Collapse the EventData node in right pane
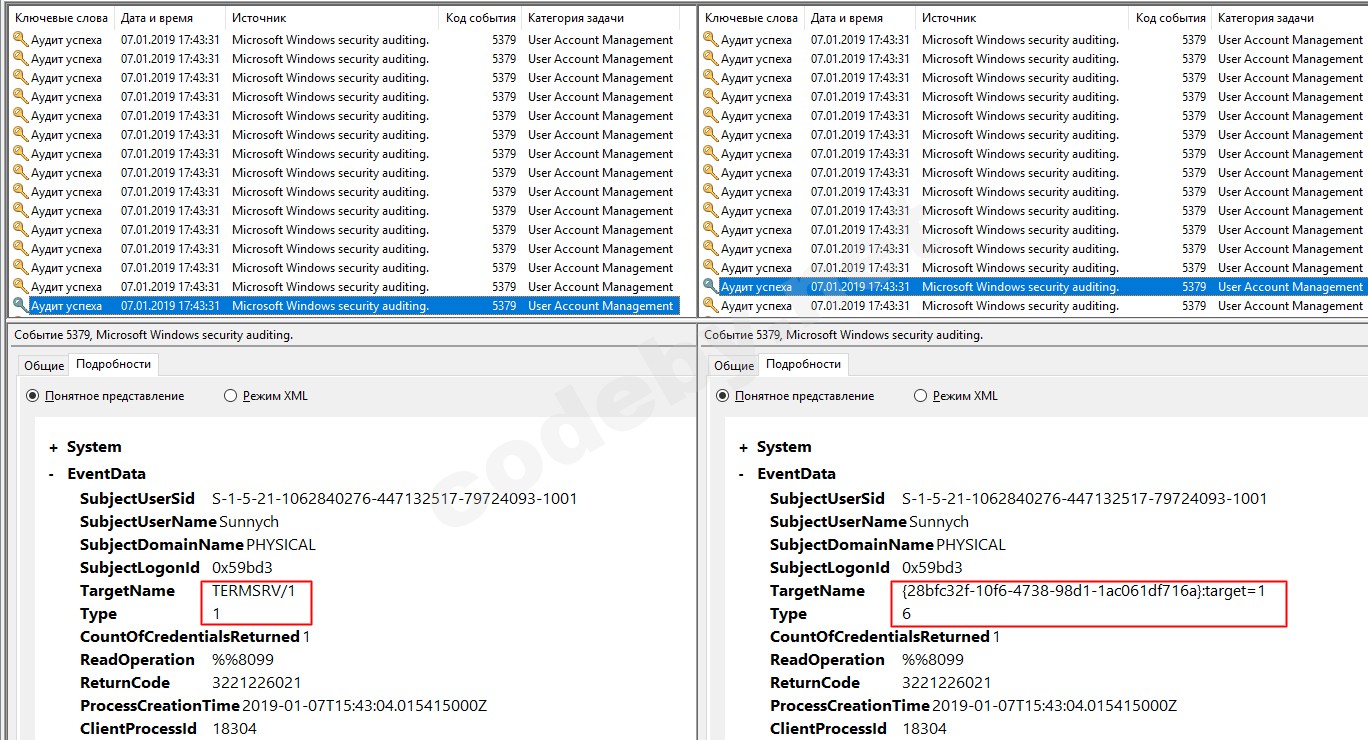This screenshot has height=740, width=1368. [741, 475]
